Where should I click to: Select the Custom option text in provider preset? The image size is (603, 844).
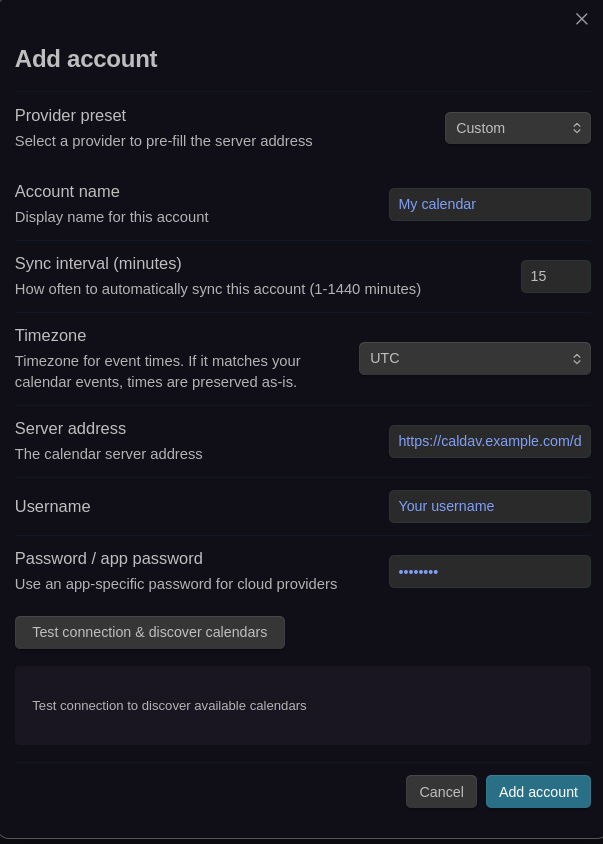[x=480, y=128]
